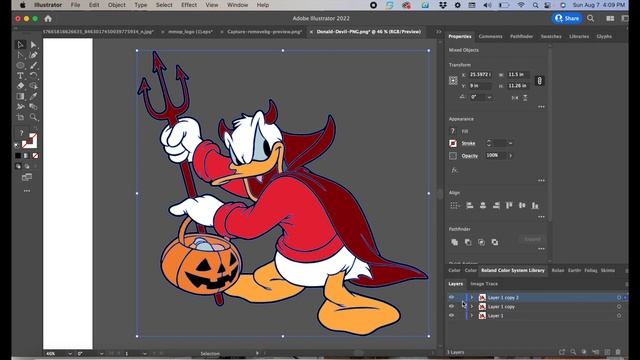
Task: Select the Shape Builder tool
Action: (x=33, y=86)
